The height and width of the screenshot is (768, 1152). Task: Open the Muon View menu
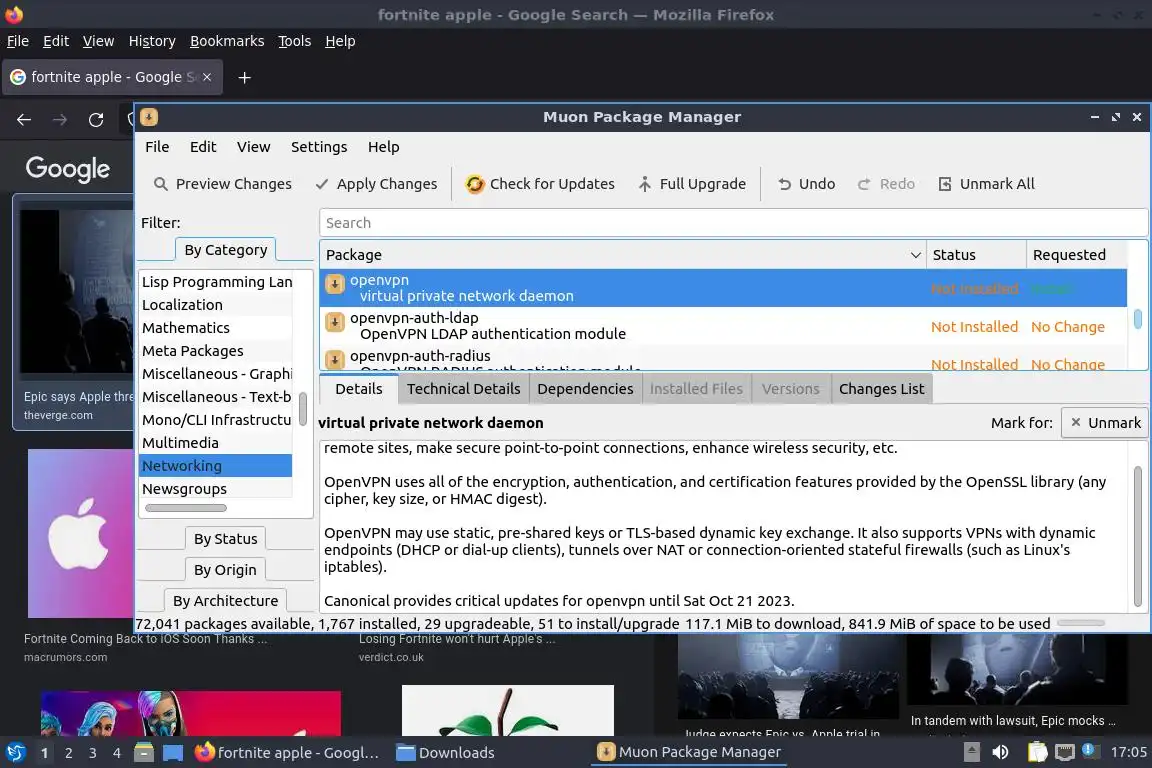click(253, 147)
